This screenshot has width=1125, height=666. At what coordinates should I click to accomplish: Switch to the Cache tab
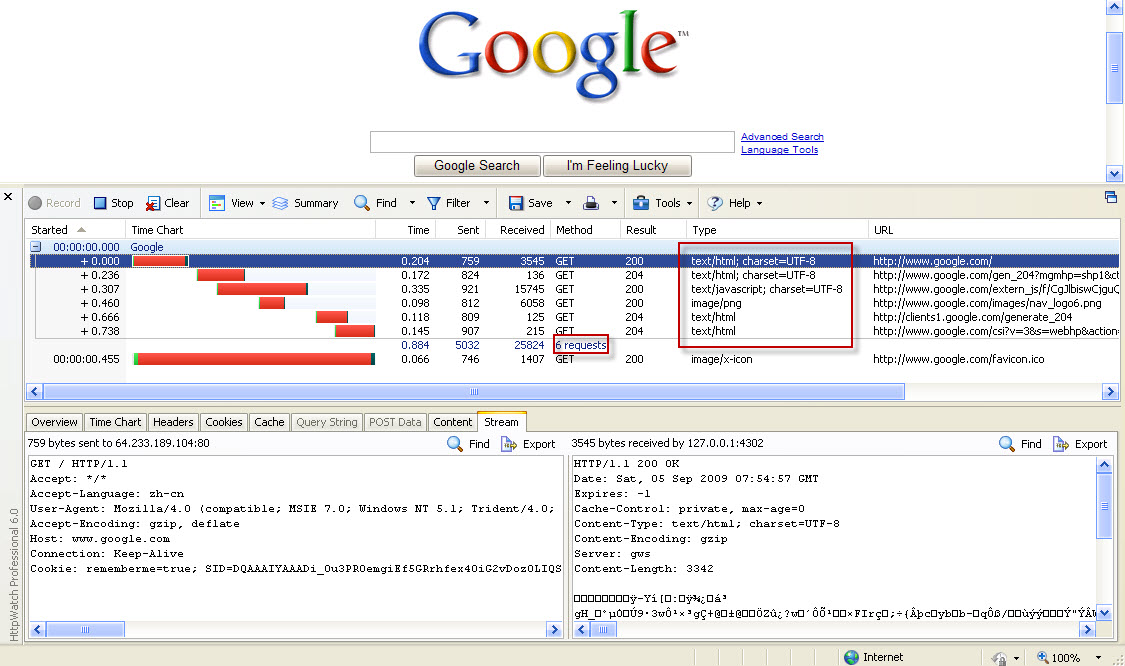pyautogui.click(x=269, y=422)
